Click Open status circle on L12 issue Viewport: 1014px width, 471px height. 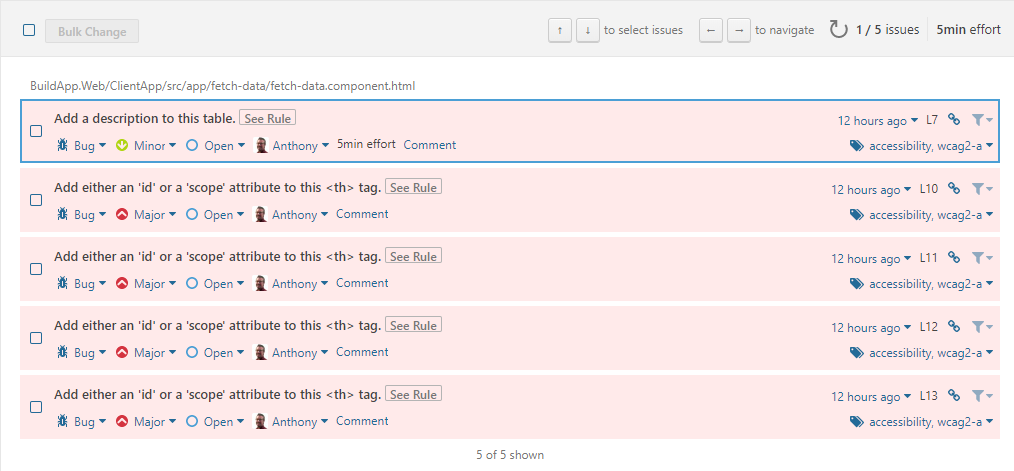[x=191, y=352]
